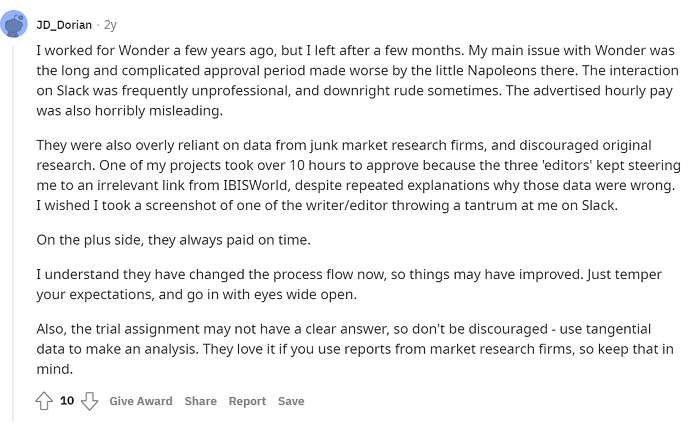700x424 pixels.
Task: Report this comment
Action: click(247, 401)
